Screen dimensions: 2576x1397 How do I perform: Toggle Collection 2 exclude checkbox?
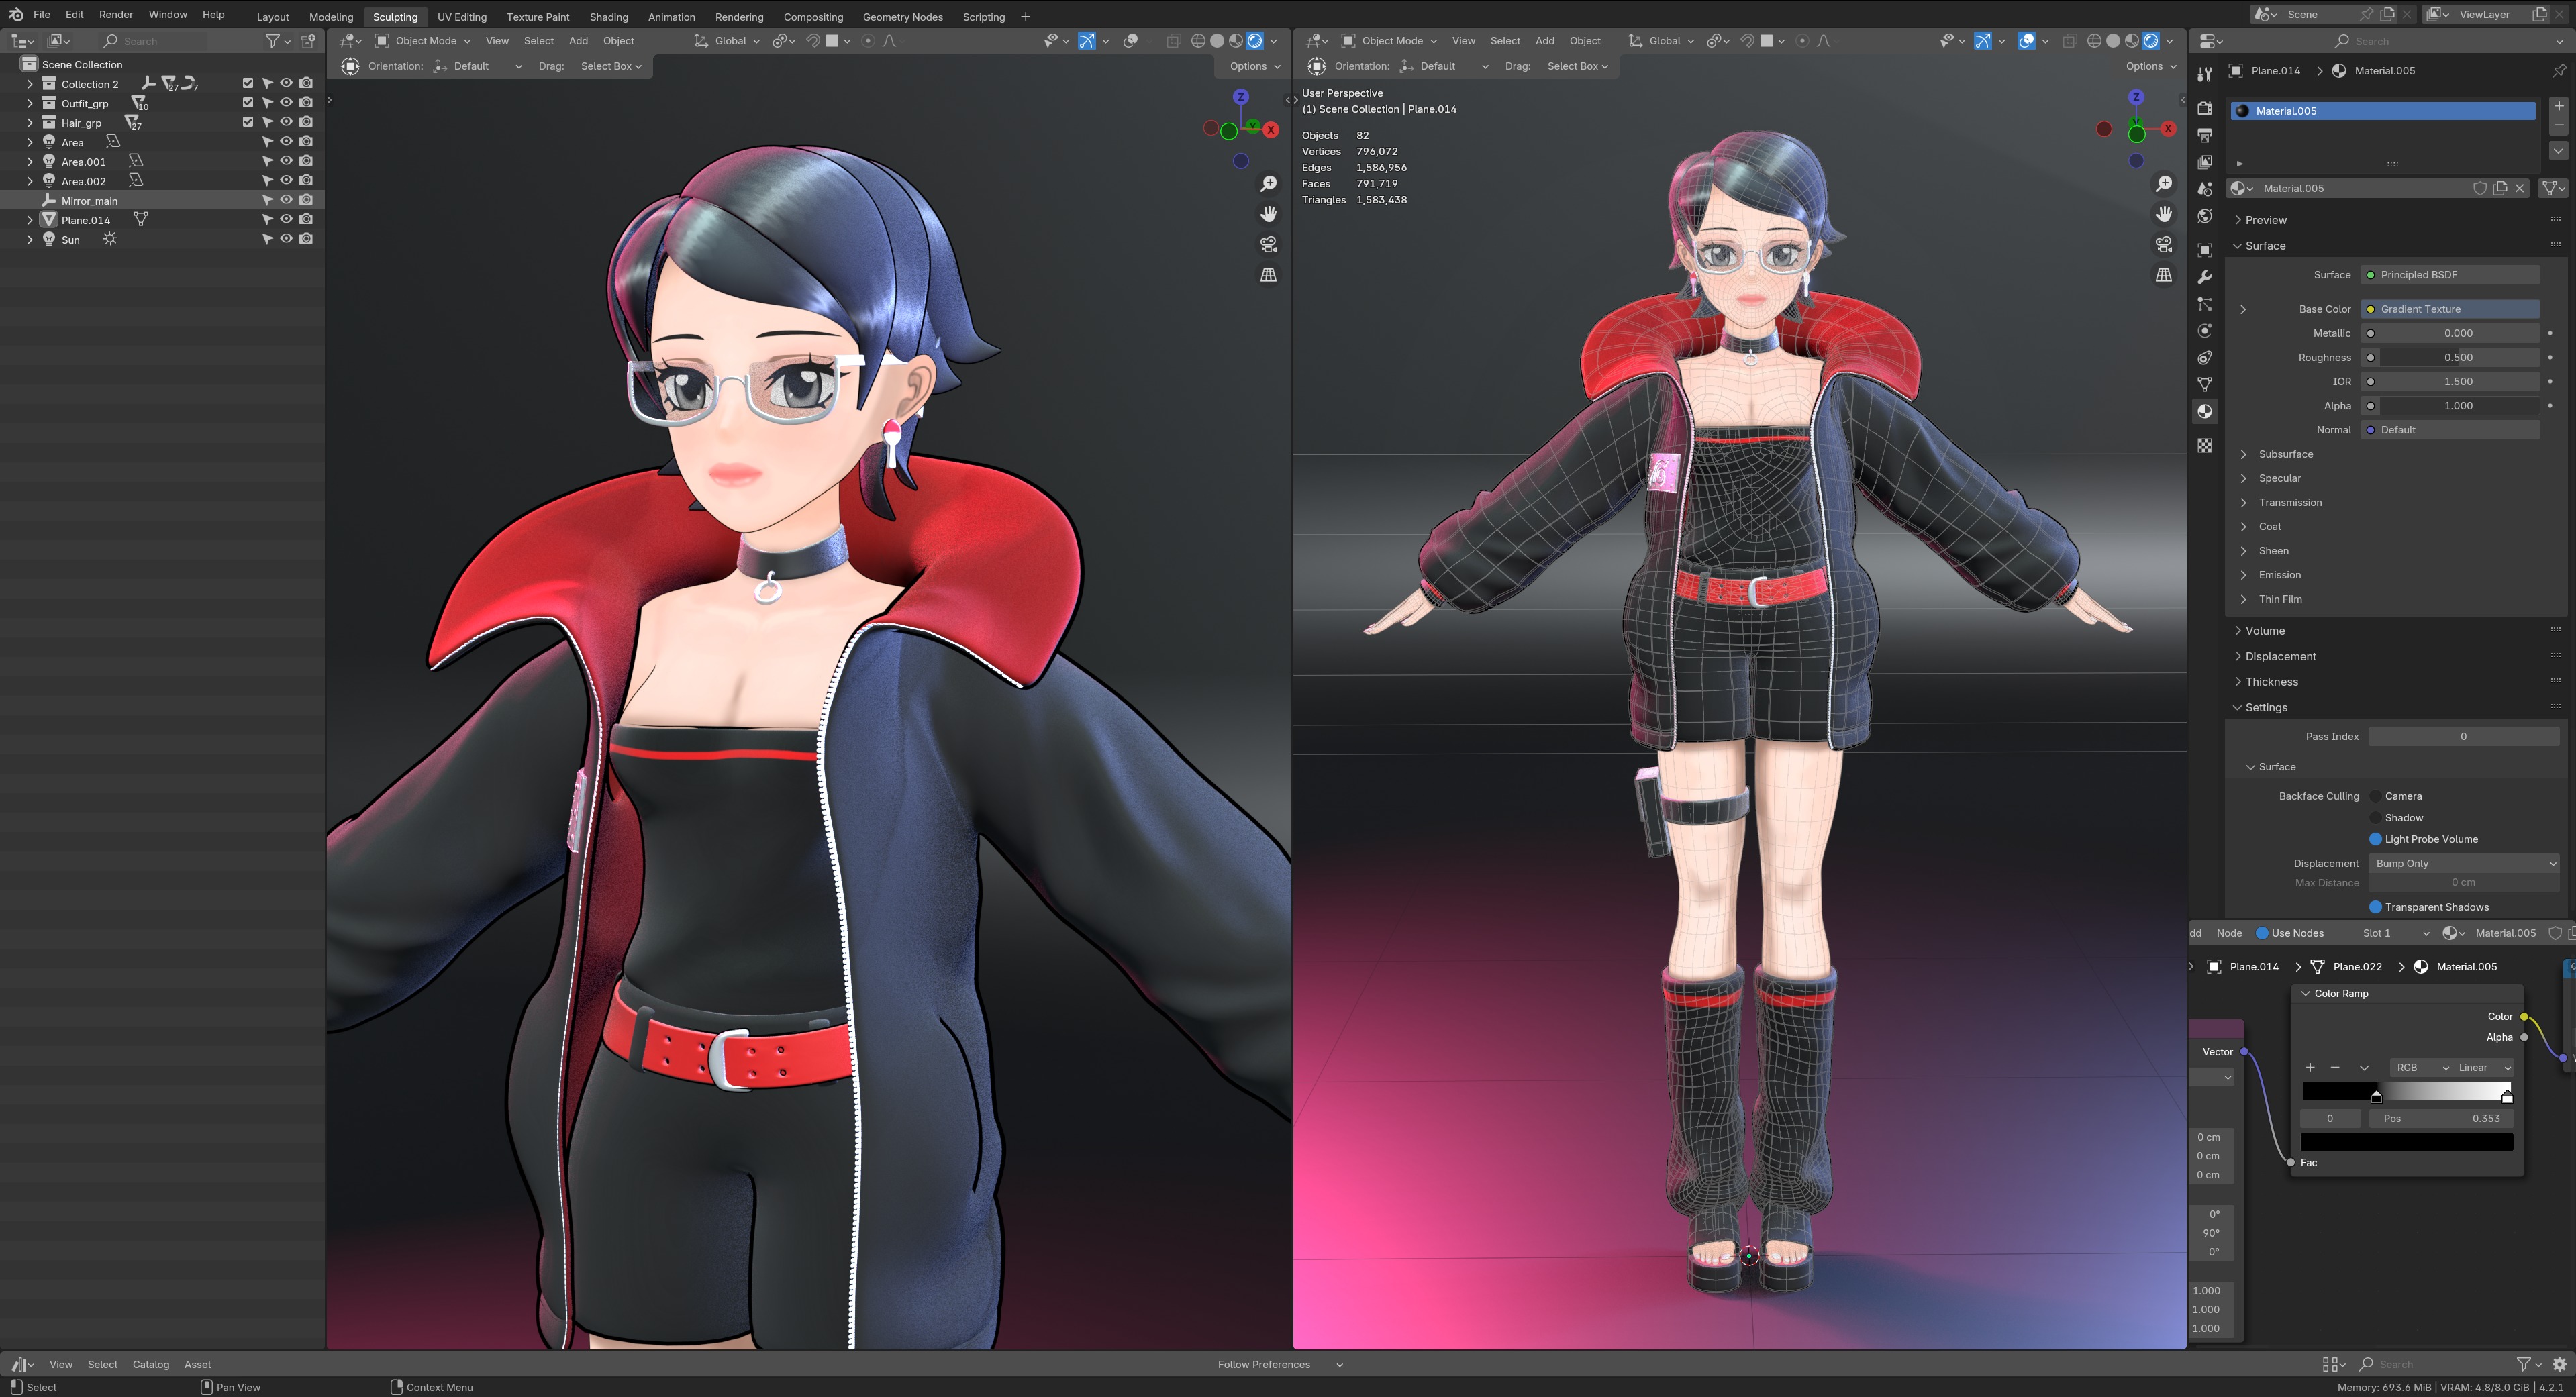pyautogui.click(x=248, y=84)
